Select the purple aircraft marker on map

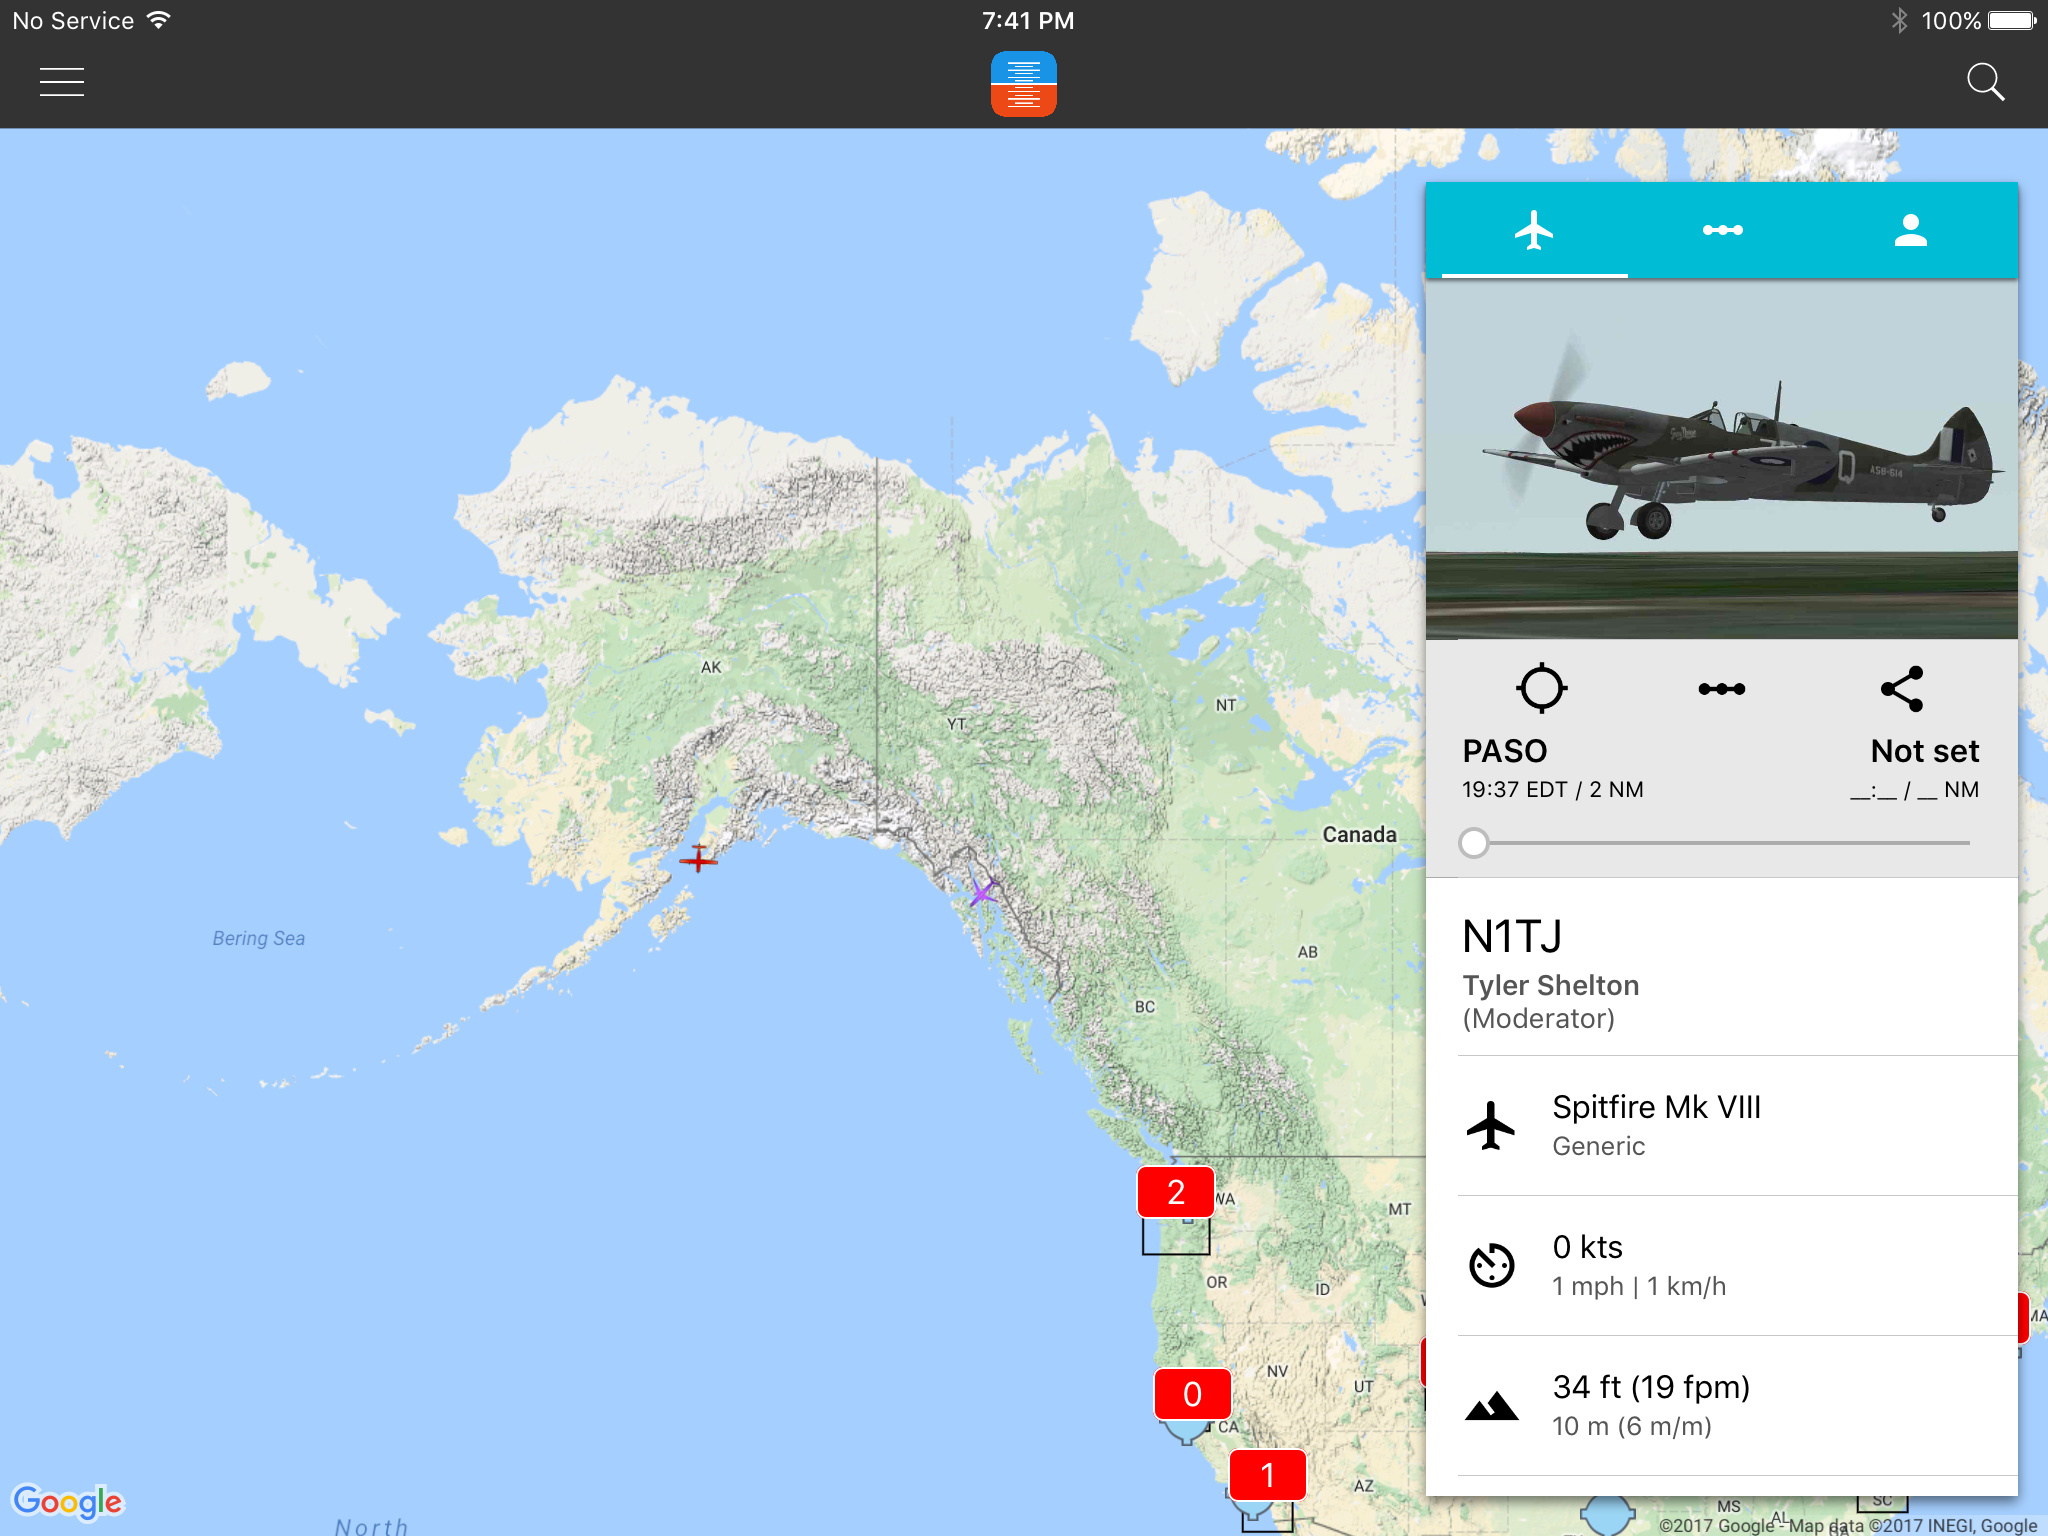pyautogui.click(x=982, y=890)
